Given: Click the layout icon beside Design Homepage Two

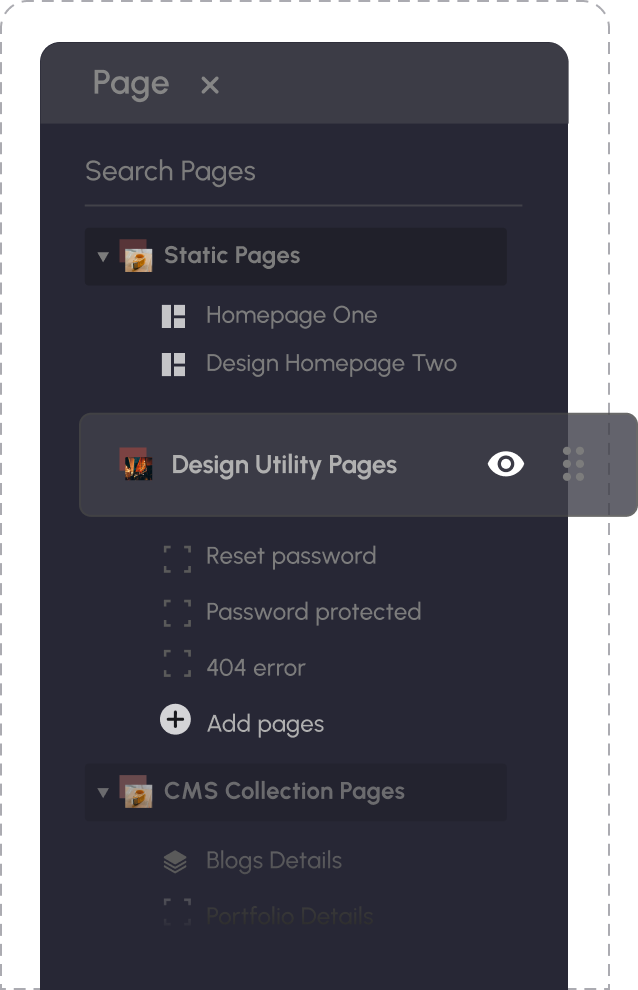Looking at the screenshot, I should [x=173, y=364].
